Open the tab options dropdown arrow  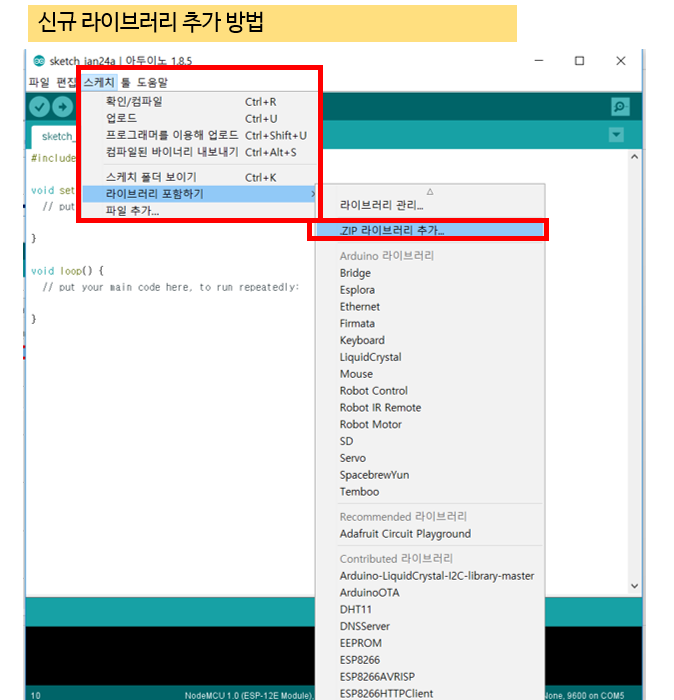point(616,134)
